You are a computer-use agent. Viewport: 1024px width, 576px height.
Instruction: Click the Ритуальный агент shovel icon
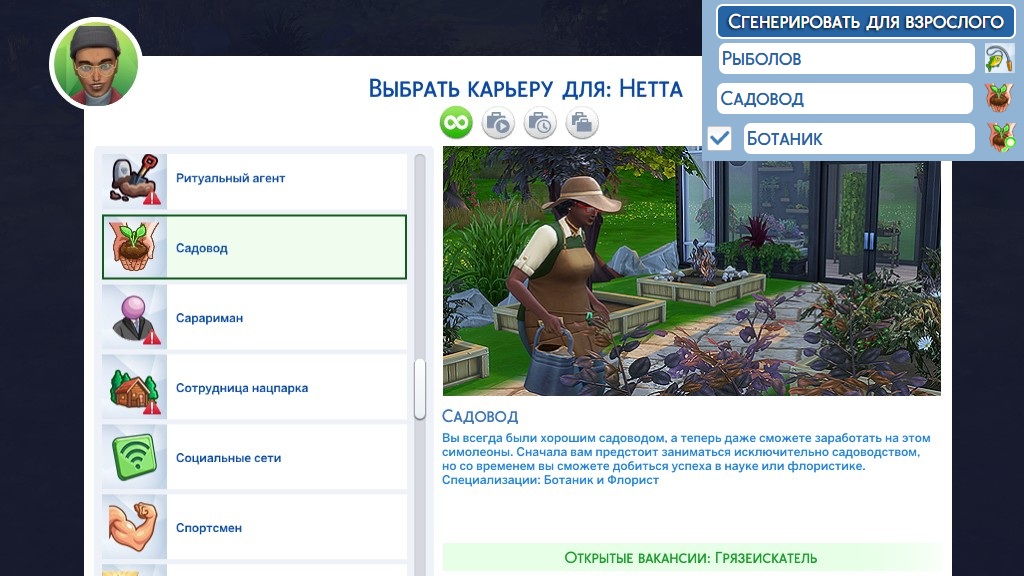click(x=135, y=179)
